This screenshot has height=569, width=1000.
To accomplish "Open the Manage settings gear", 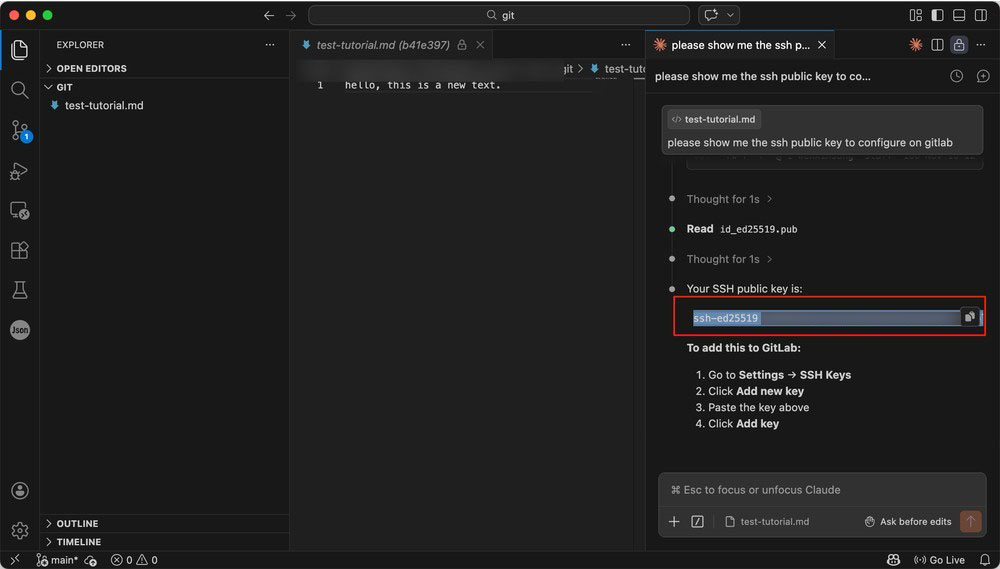I will pyautogui.click(x=19, y=530).
